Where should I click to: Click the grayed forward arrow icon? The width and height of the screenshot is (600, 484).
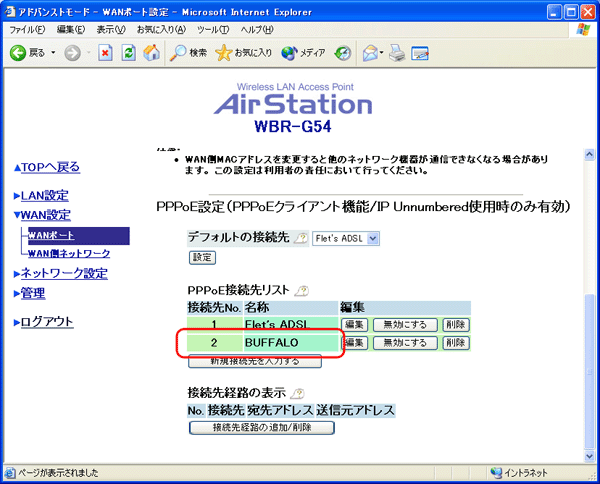(72, 53)
